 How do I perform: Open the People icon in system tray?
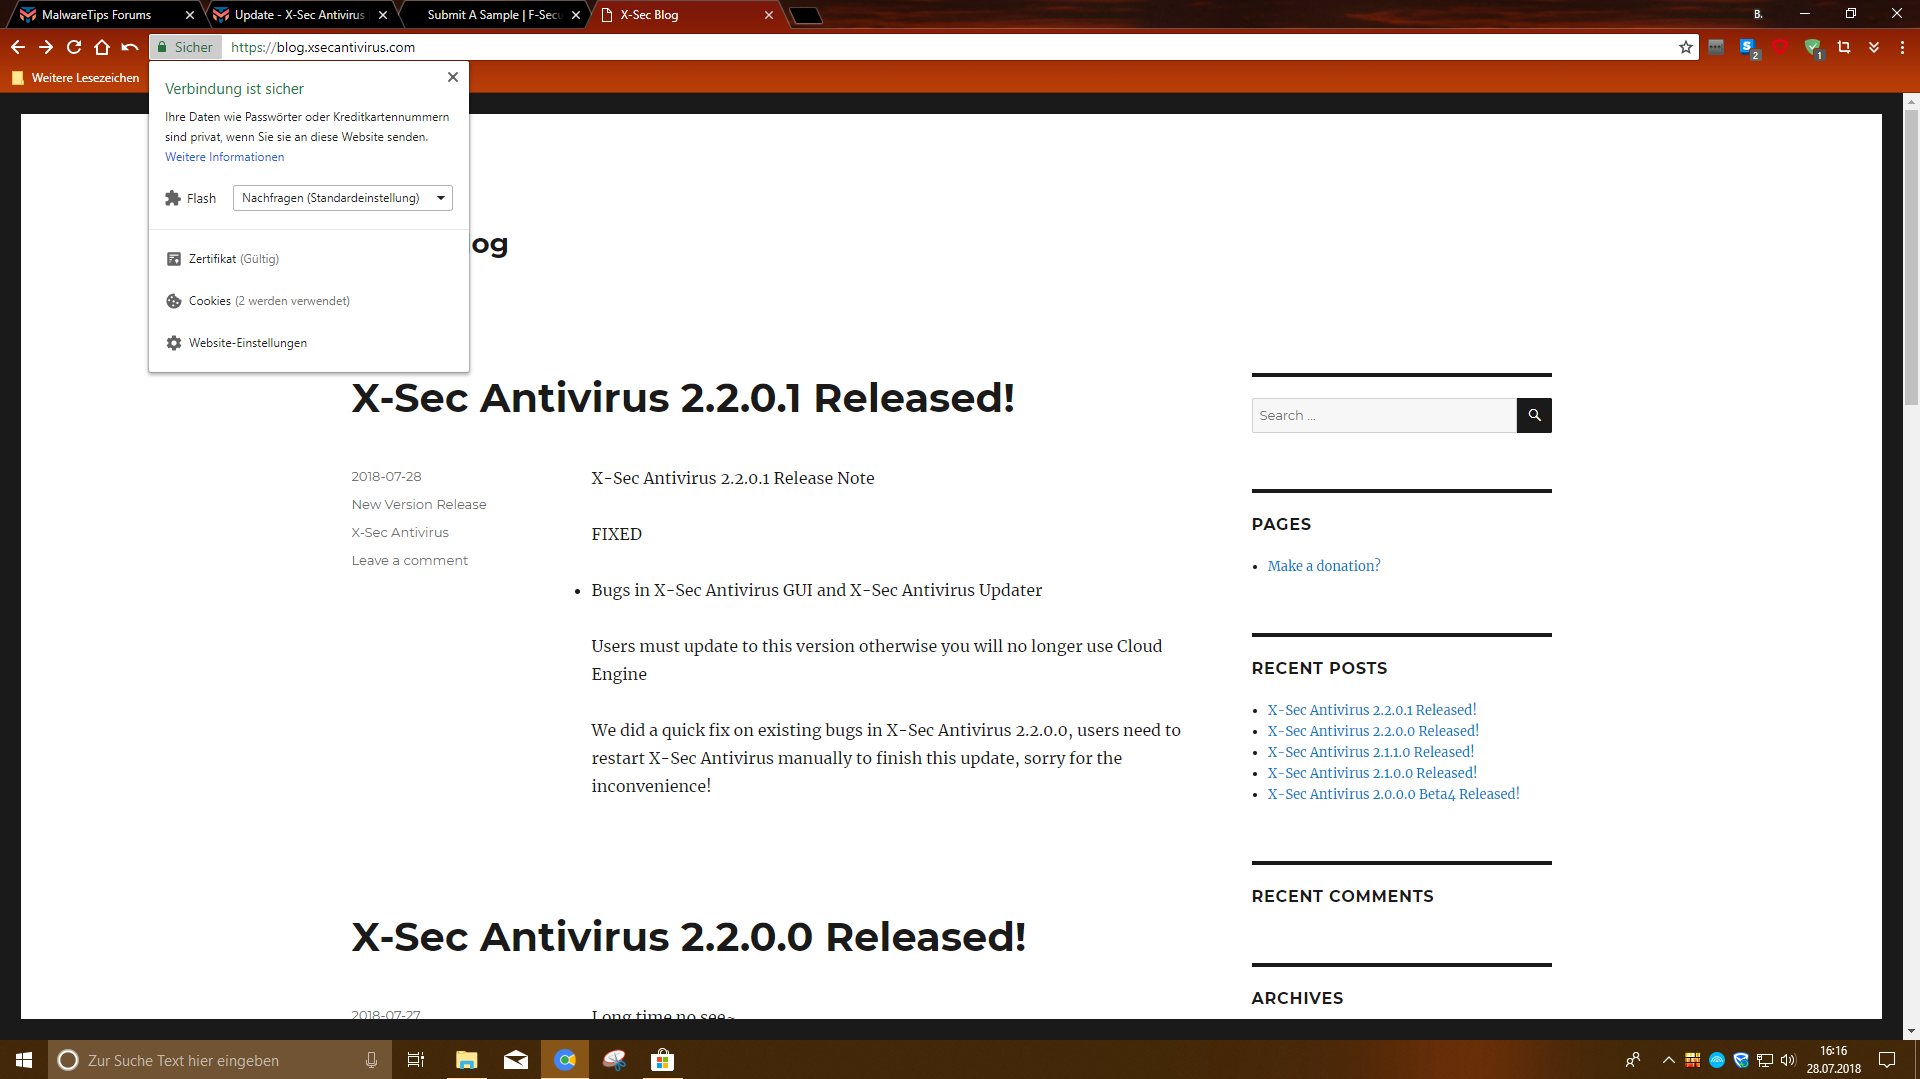(x=1633, y=1060)
